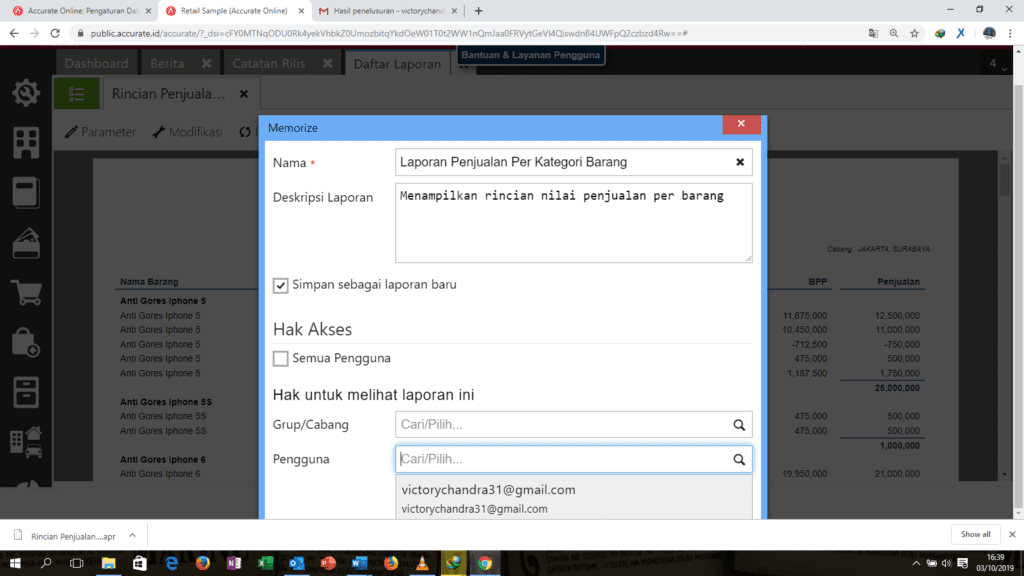Open Grup/Cabang search field
Screen dimensions: 1024x576
coord(573,424)
